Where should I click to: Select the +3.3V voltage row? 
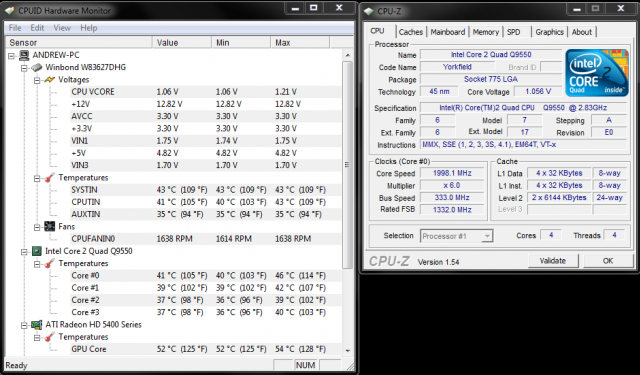tap(205, 129)
